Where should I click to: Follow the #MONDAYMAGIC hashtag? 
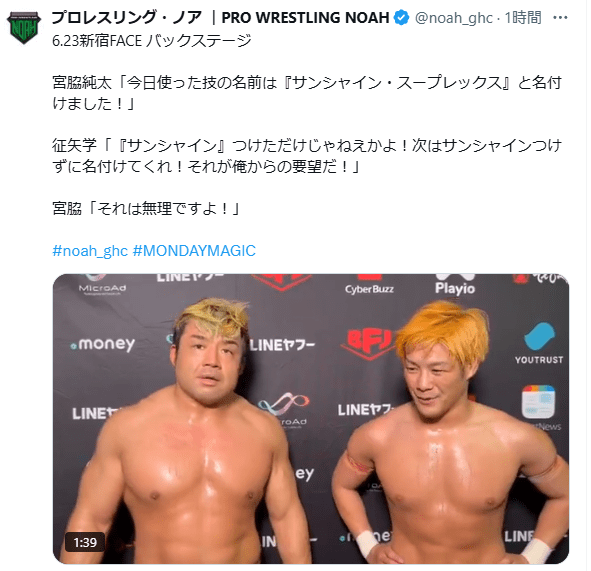pyautogui.click(x=194, y=251)
